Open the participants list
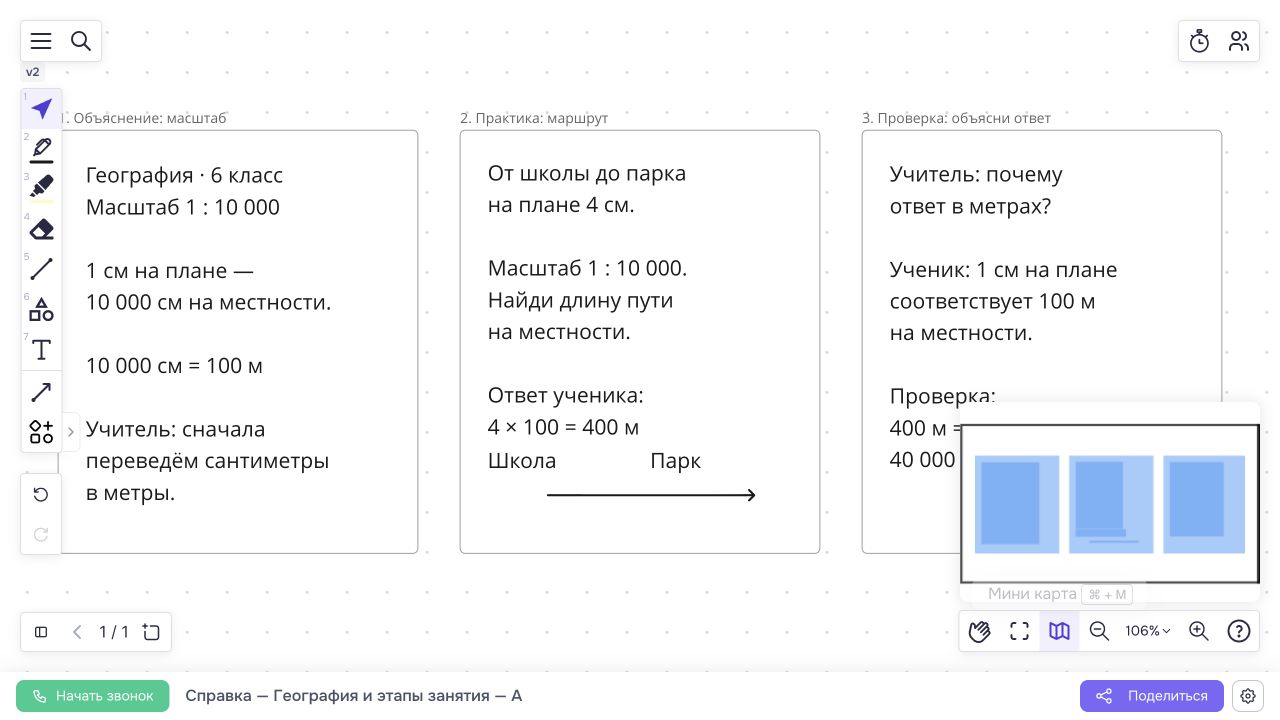Screen dimensions: 1280x720 click(x=1239, y=41)
